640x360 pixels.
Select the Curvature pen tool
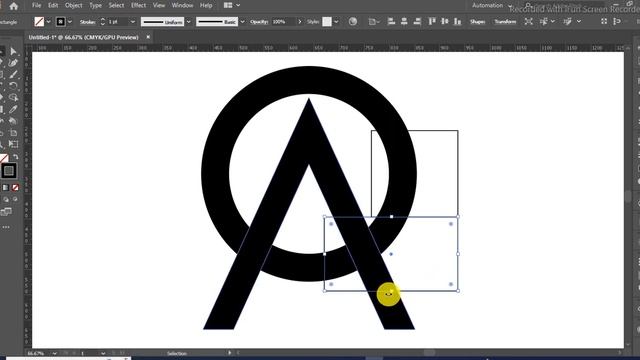point(13,63)
